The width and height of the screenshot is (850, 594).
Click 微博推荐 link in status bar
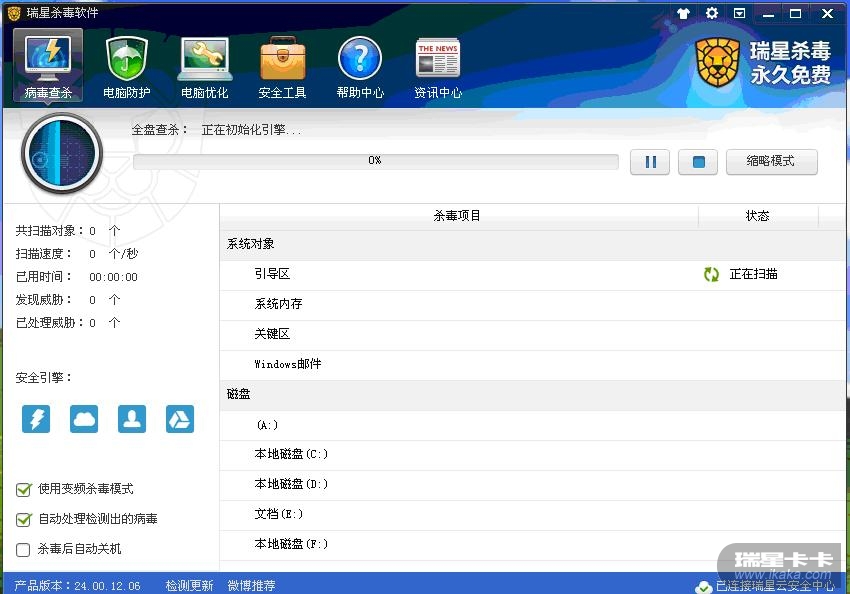point(252,585)
